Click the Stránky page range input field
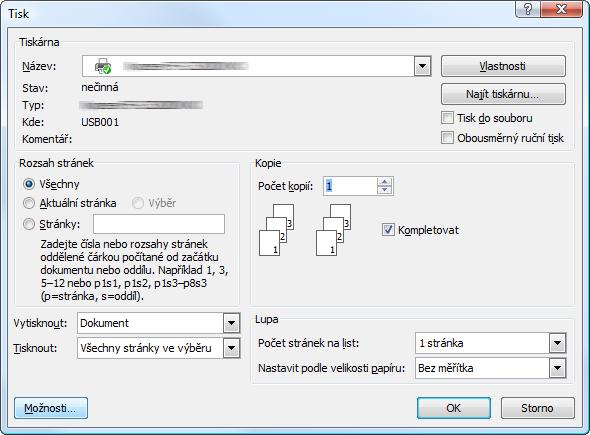 point(159,224)
